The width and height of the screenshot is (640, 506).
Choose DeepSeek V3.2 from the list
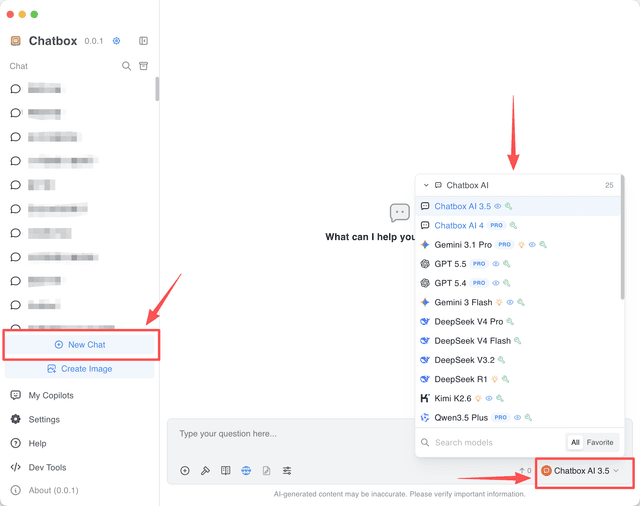pyautogui.click(x=518, y=360)
